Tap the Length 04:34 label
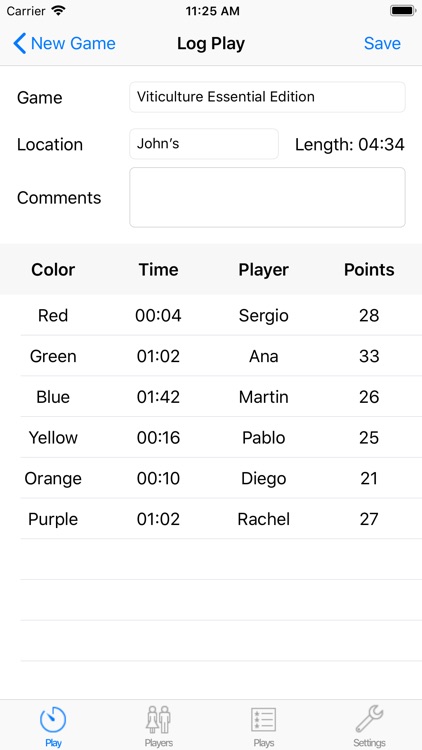Screen dimensions: 422x750 [x=350, y=144]
